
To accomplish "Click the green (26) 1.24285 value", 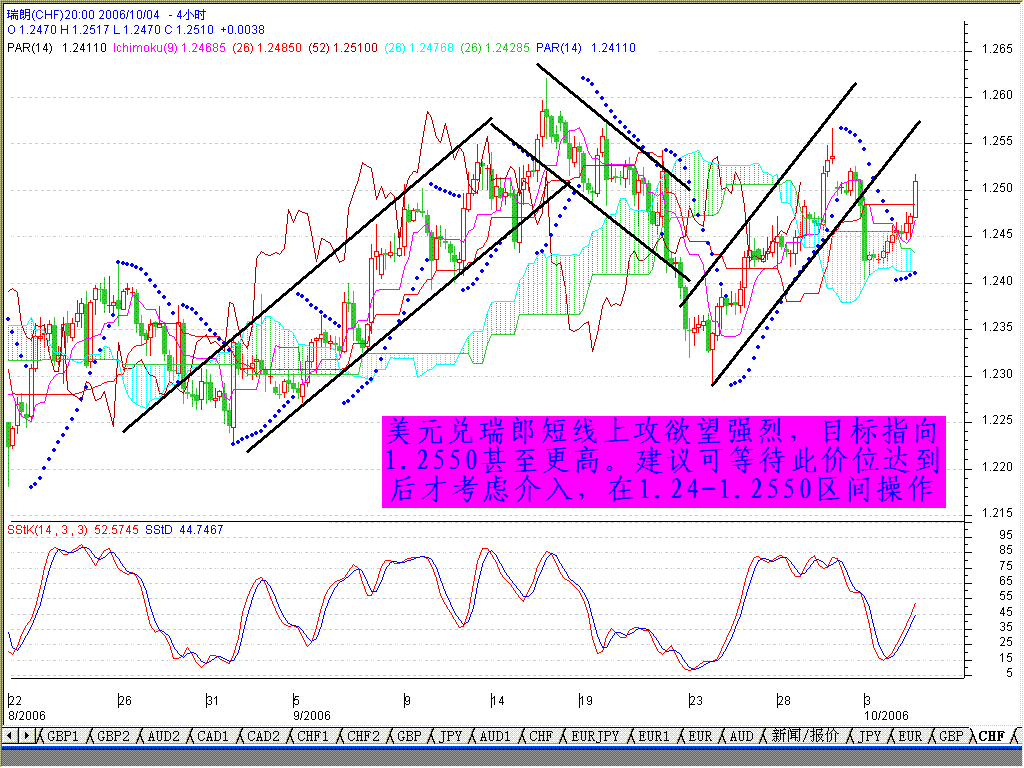I will pos(494,48).
